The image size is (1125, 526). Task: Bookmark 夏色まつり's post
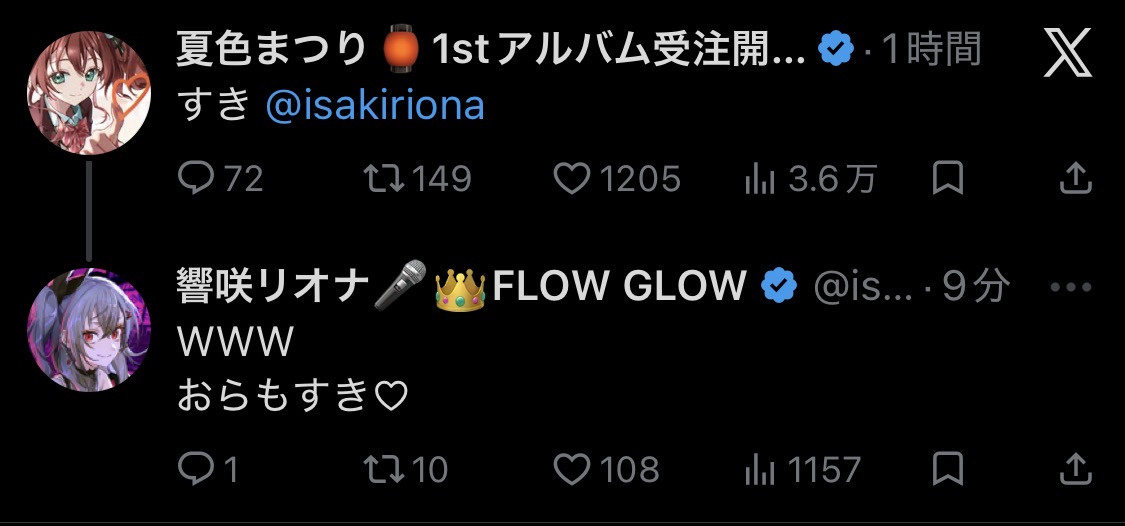947,179
